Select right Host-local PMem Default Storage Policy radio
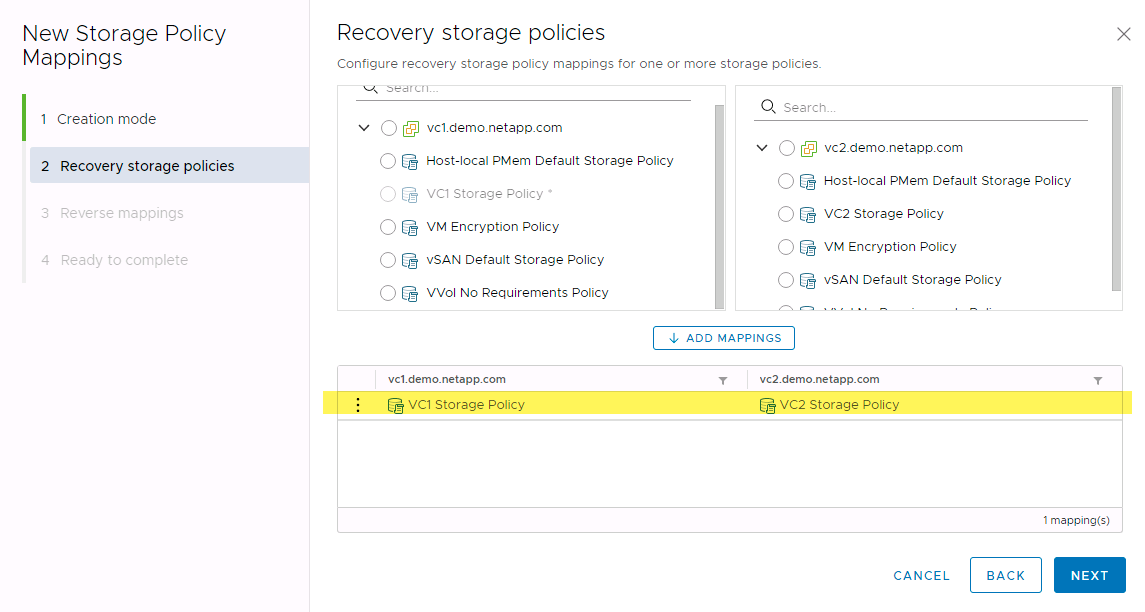Screen dimensions: 1145x612 point(786,181)
